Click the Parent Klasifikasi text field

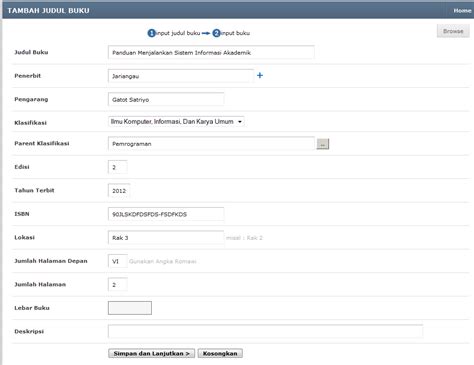(211, 144)
